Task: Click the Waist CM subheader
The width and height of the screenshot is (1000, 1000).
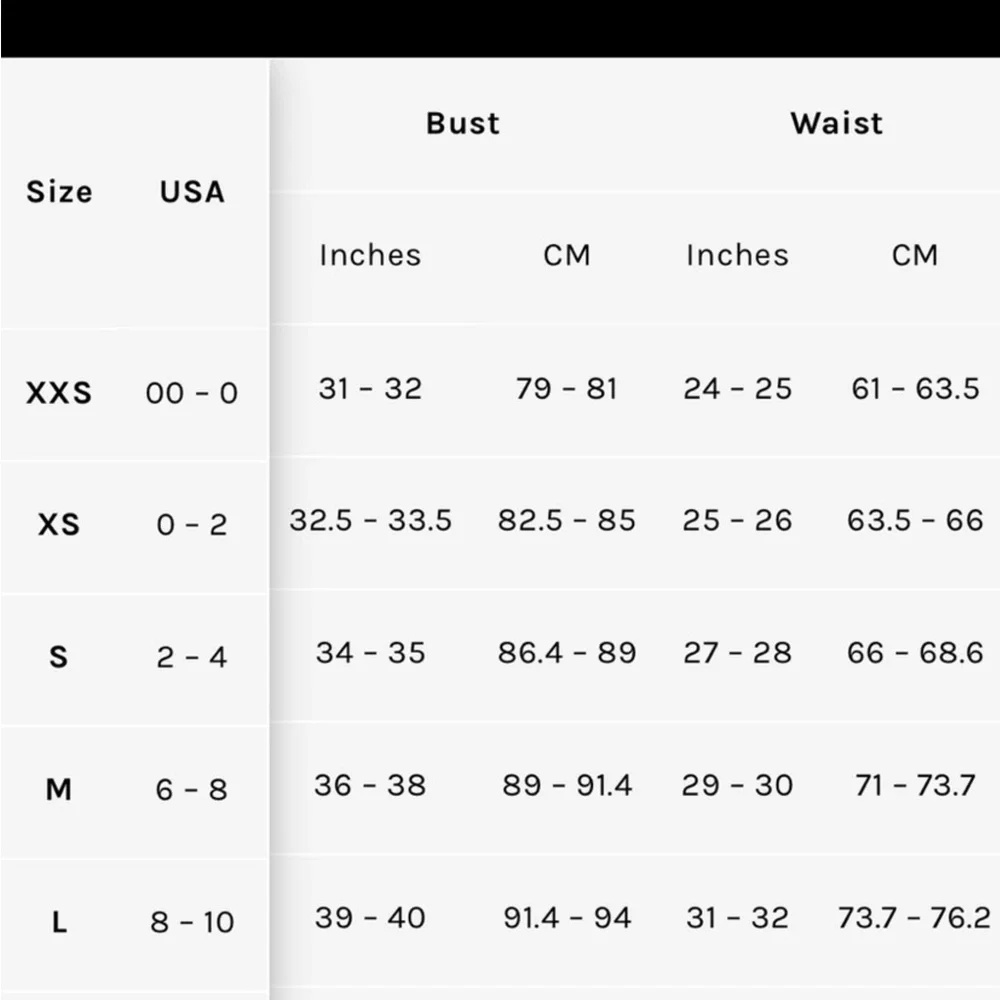Action: point(915,255)
